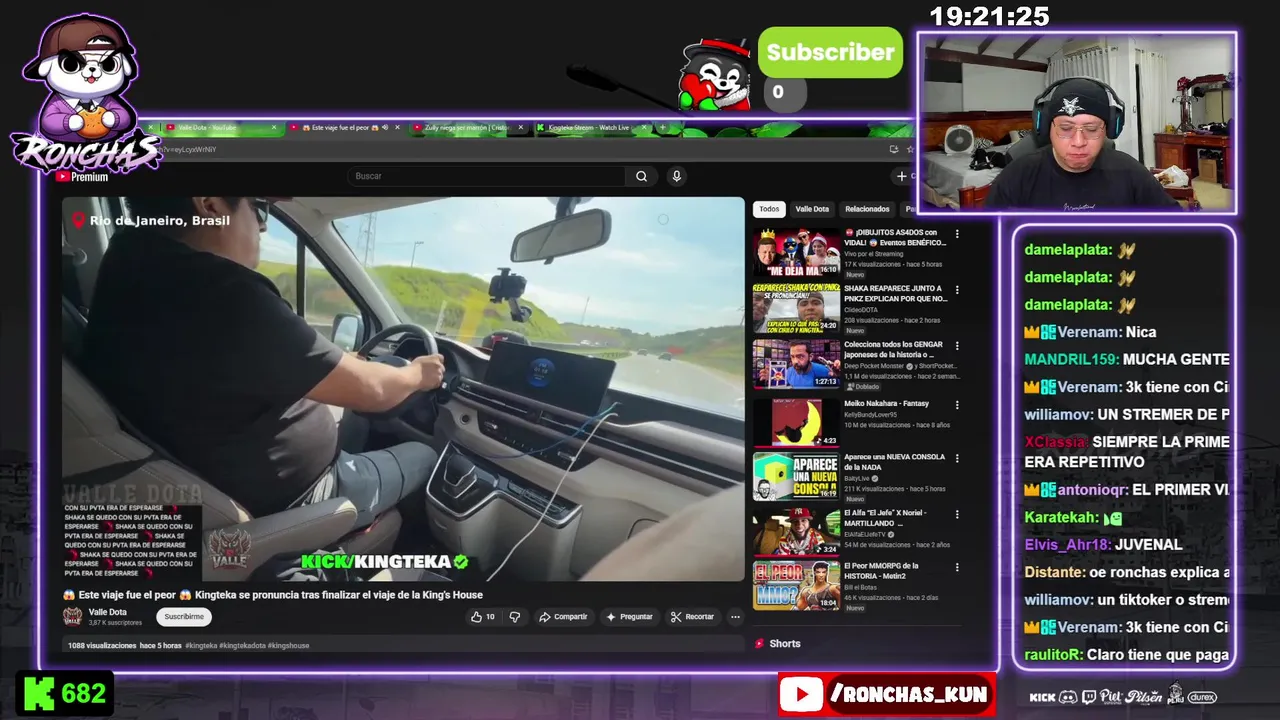
Task: Dislike the video with thumbs-down button
Action: tap(515, 617)
